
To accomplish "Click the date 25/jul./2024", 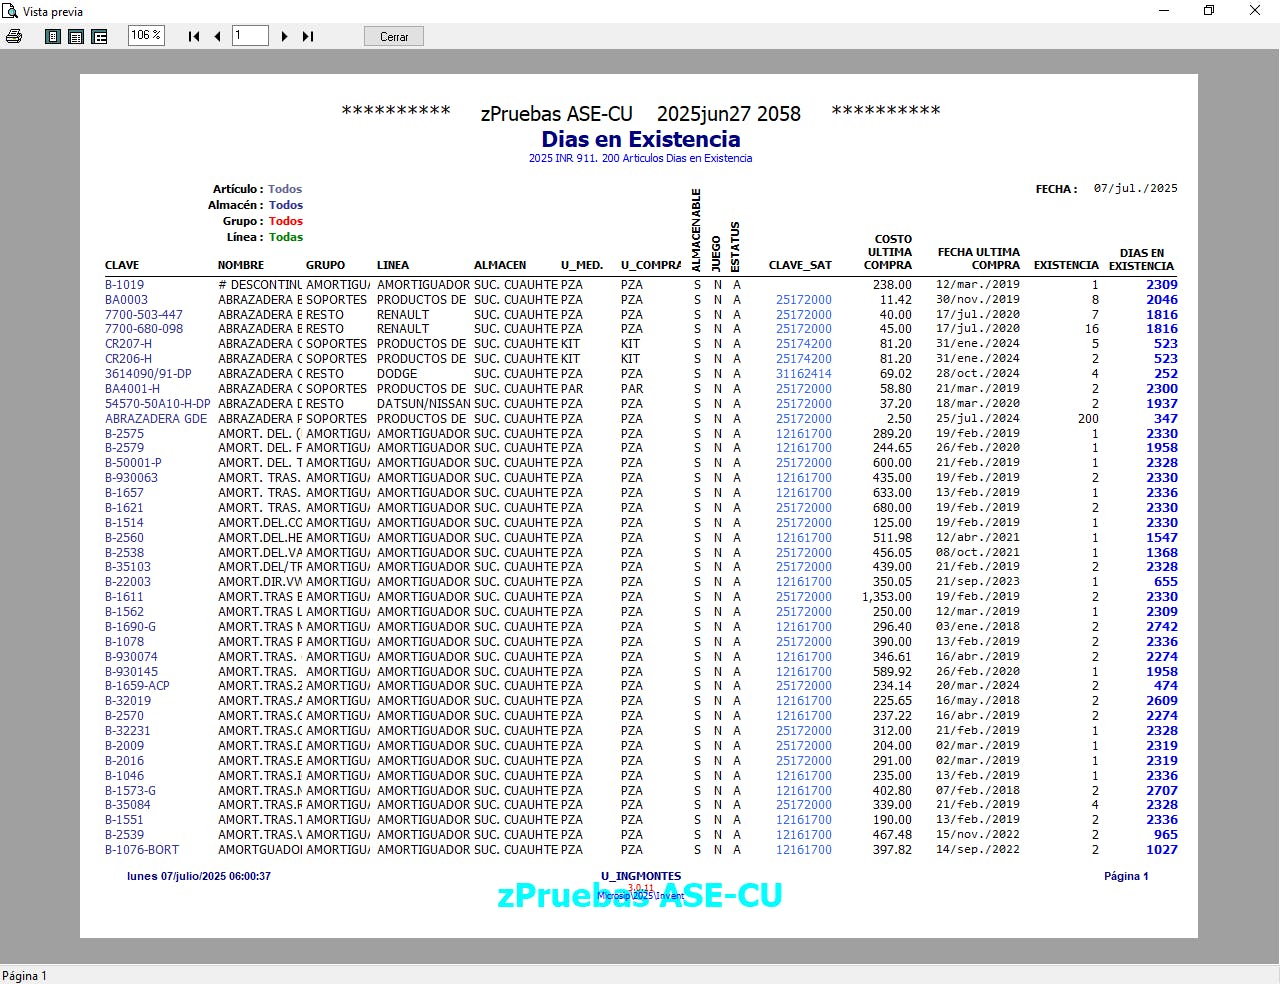I will pyautogui.click(x=978, y=418).
